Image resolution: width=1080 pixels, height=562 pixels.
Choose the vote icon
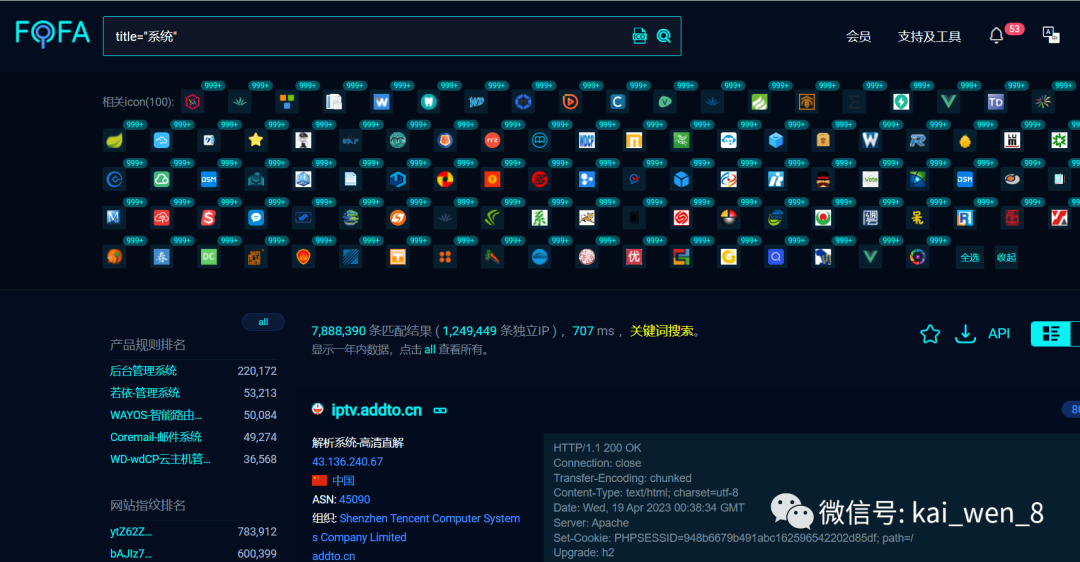(x=871, y=179)
